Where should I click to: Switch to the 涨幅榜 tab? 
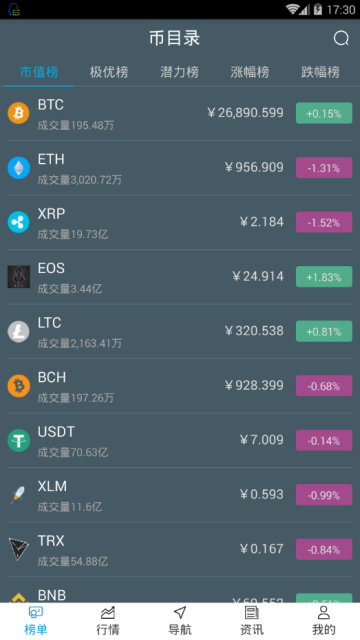(250, 72)
